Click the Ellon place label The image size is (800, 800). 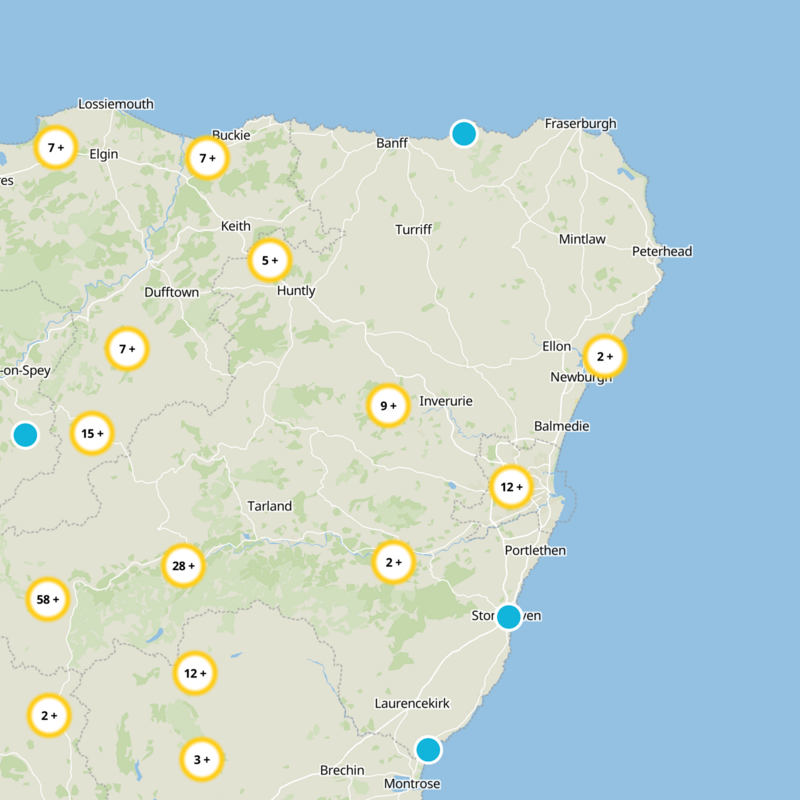click(556, 346)
